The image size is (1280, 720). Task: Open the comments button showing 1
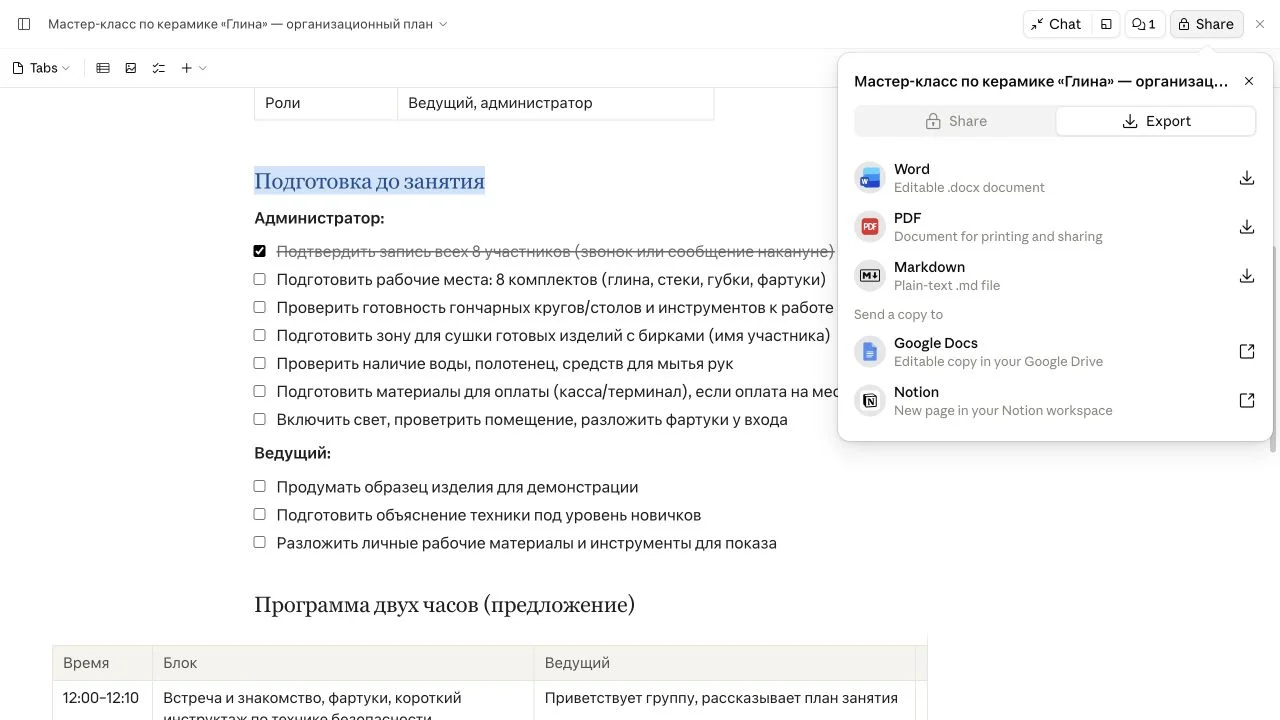pyautogui.click(x=1143, y=24)
